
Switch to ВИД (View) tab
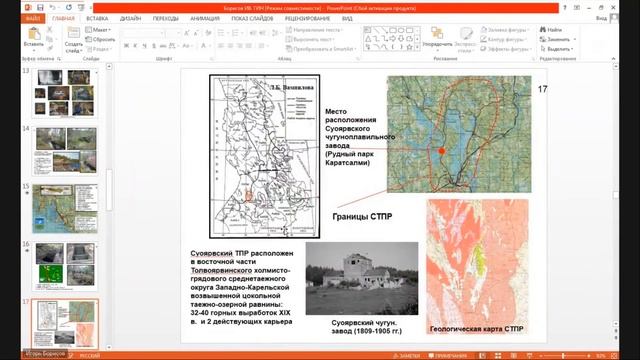[x=347, y=18]
